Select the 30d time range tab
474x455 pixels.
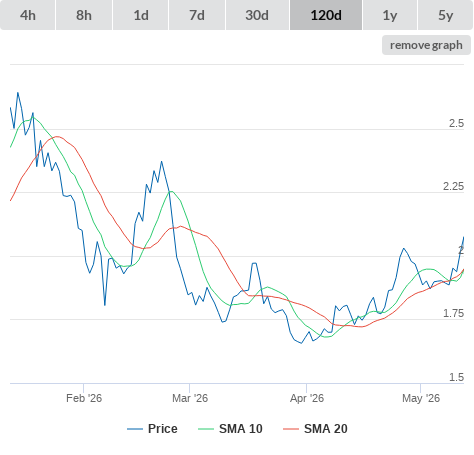pyautogui.click(x=257, y=15)
